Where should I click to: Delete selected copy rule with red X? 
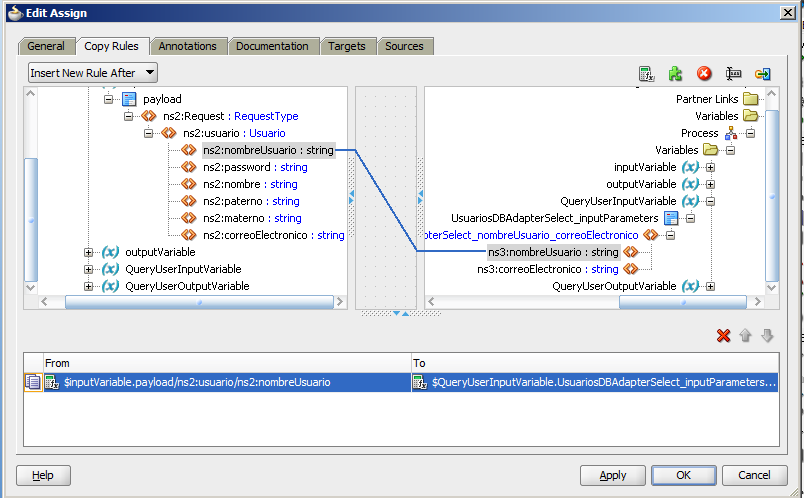coord(724,336)
